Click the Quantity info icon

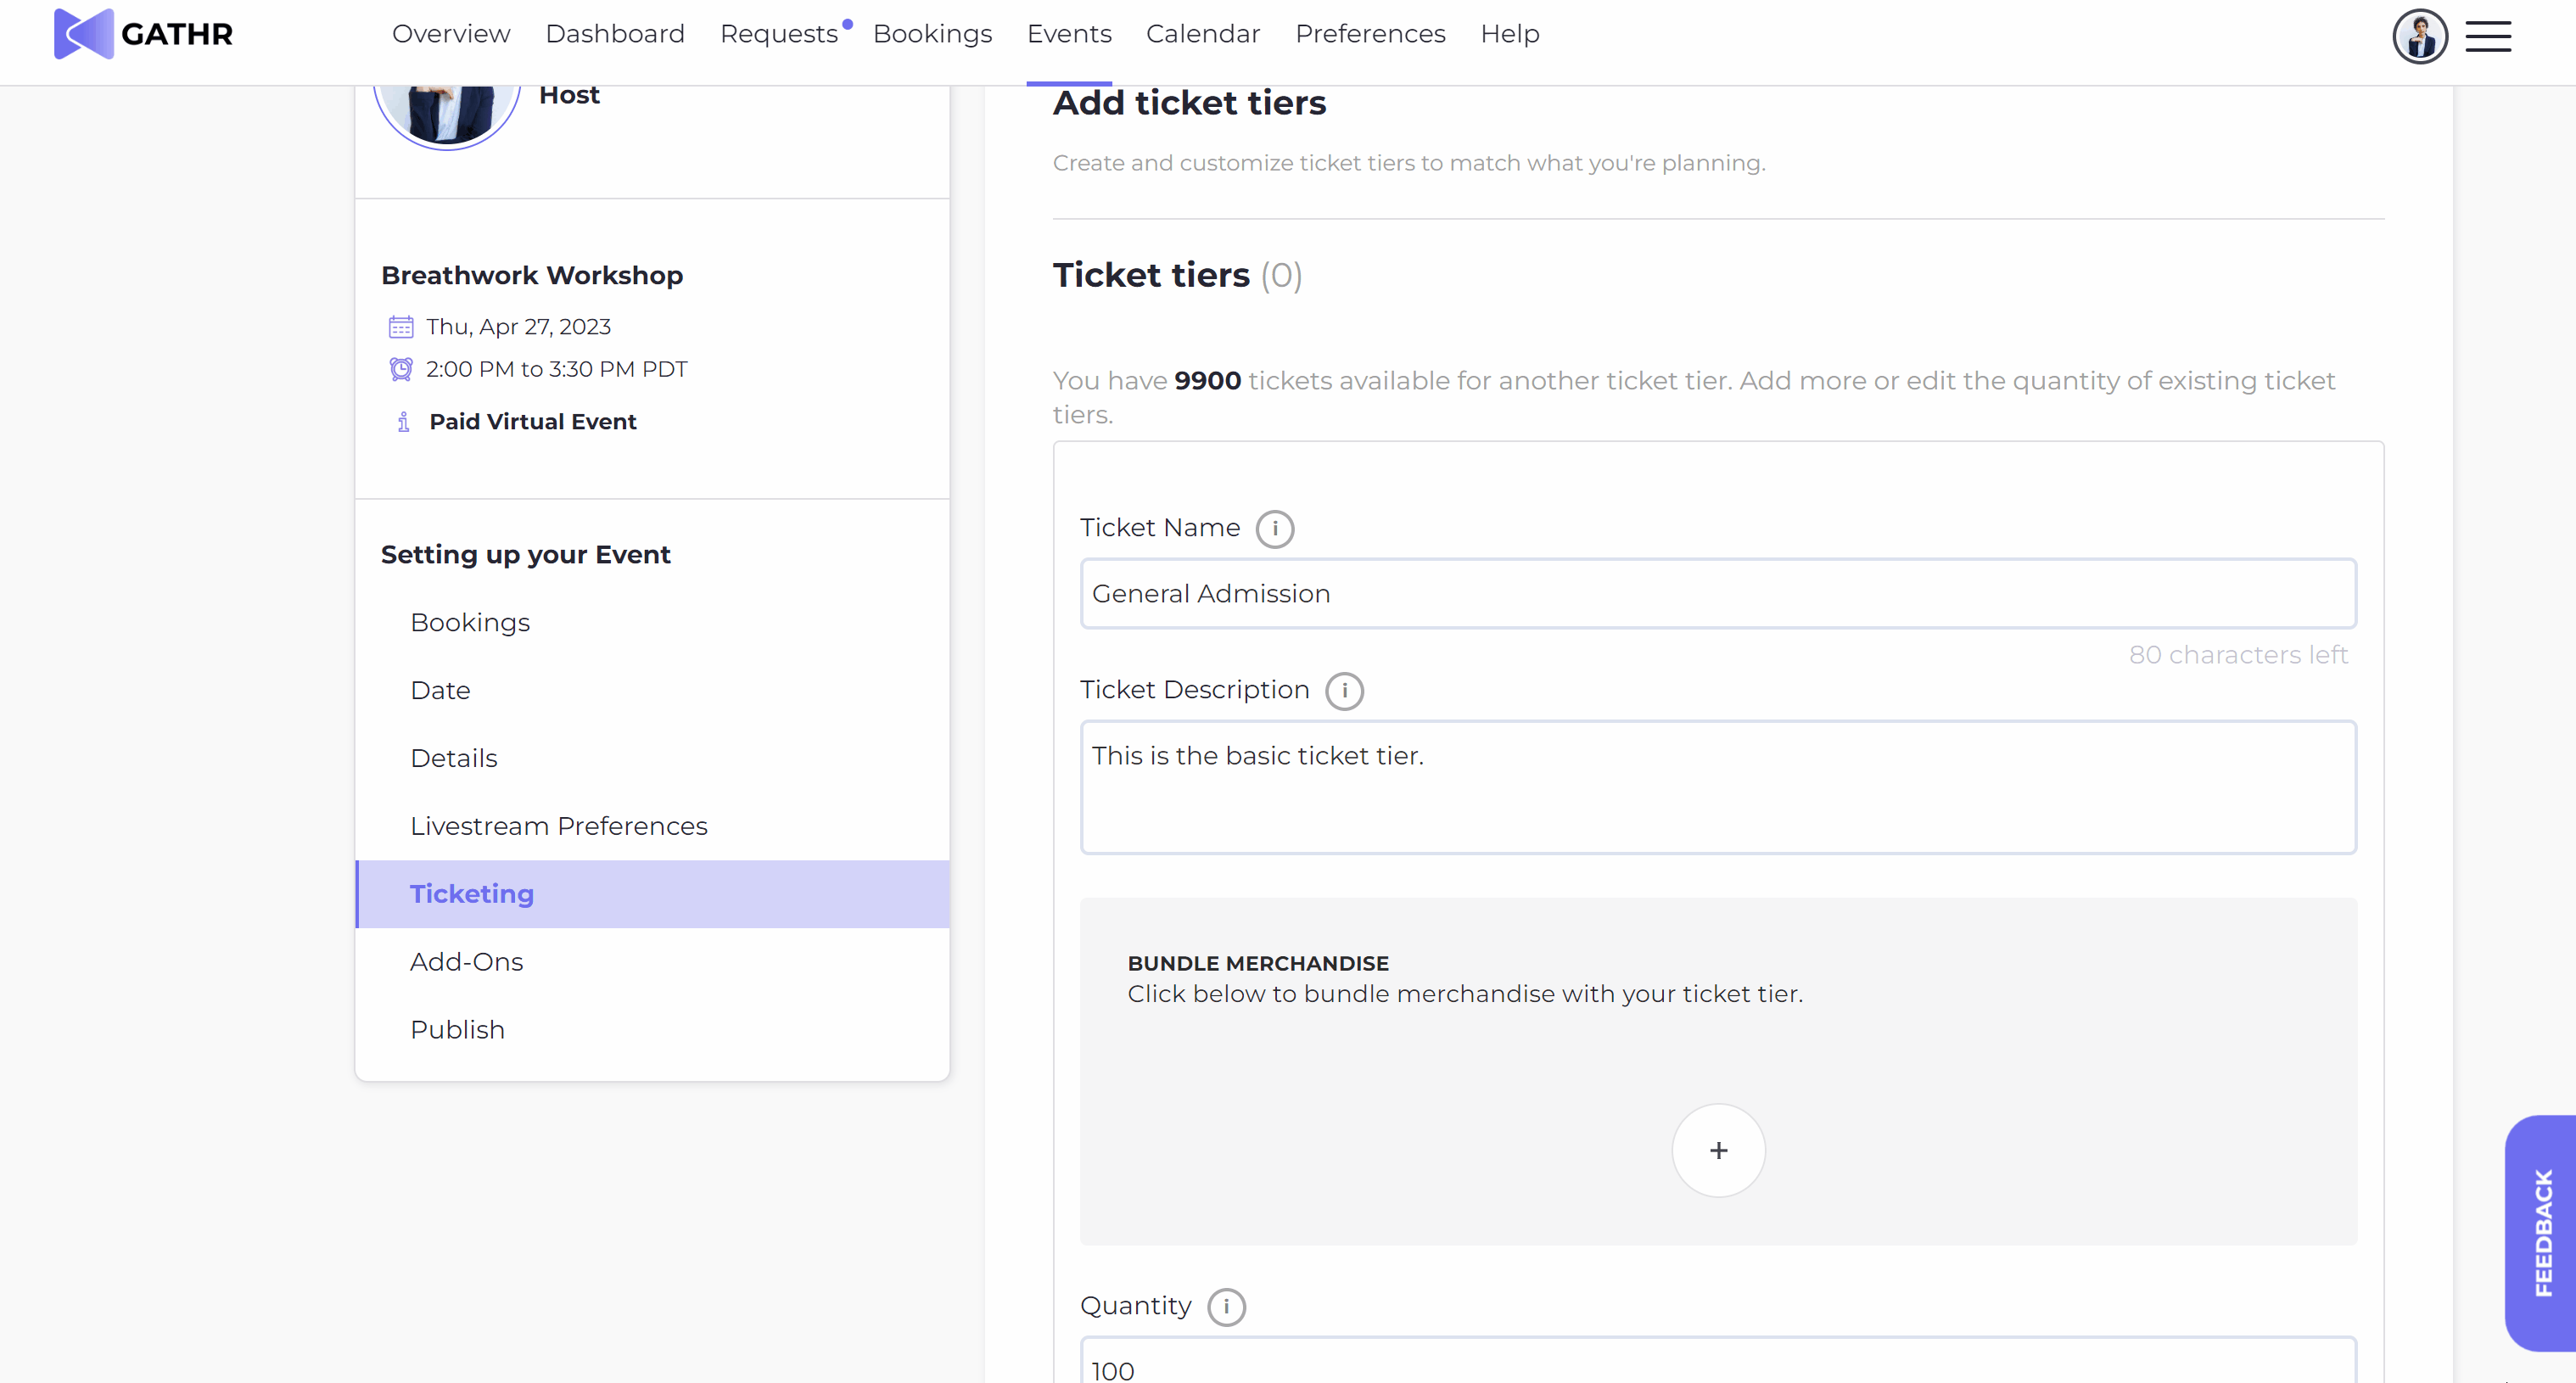click(x=1227, y=1306)
